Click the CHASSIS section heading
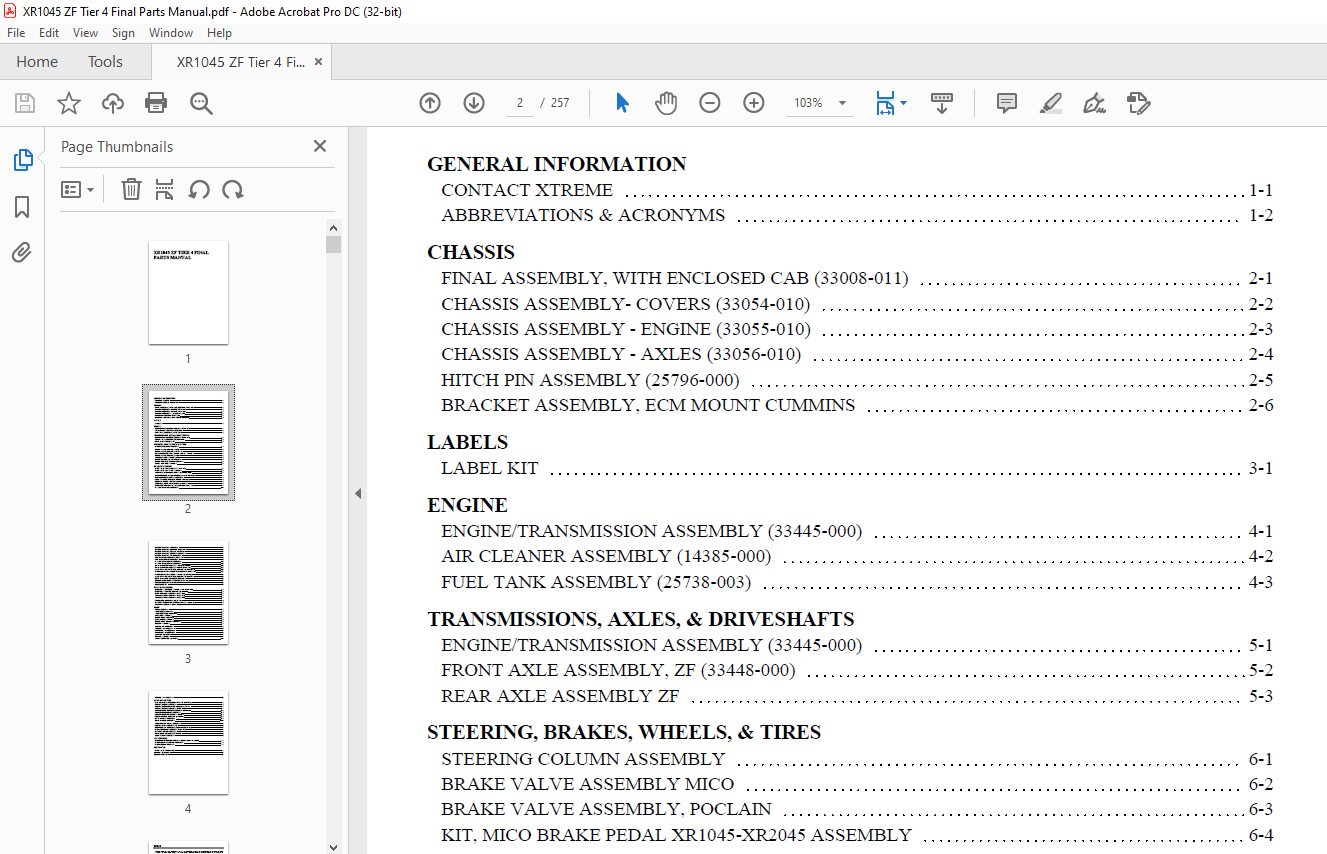The width and height of the screenshot is (1327, 854). pos(471,252)
